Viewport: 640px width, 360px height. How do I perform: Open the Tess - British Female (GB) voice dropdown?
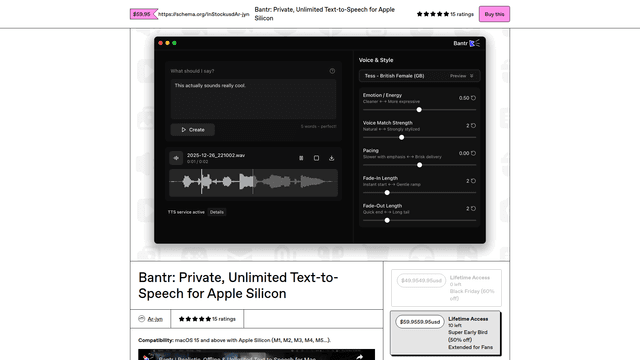pyautogui.click(x=420, y=76)
